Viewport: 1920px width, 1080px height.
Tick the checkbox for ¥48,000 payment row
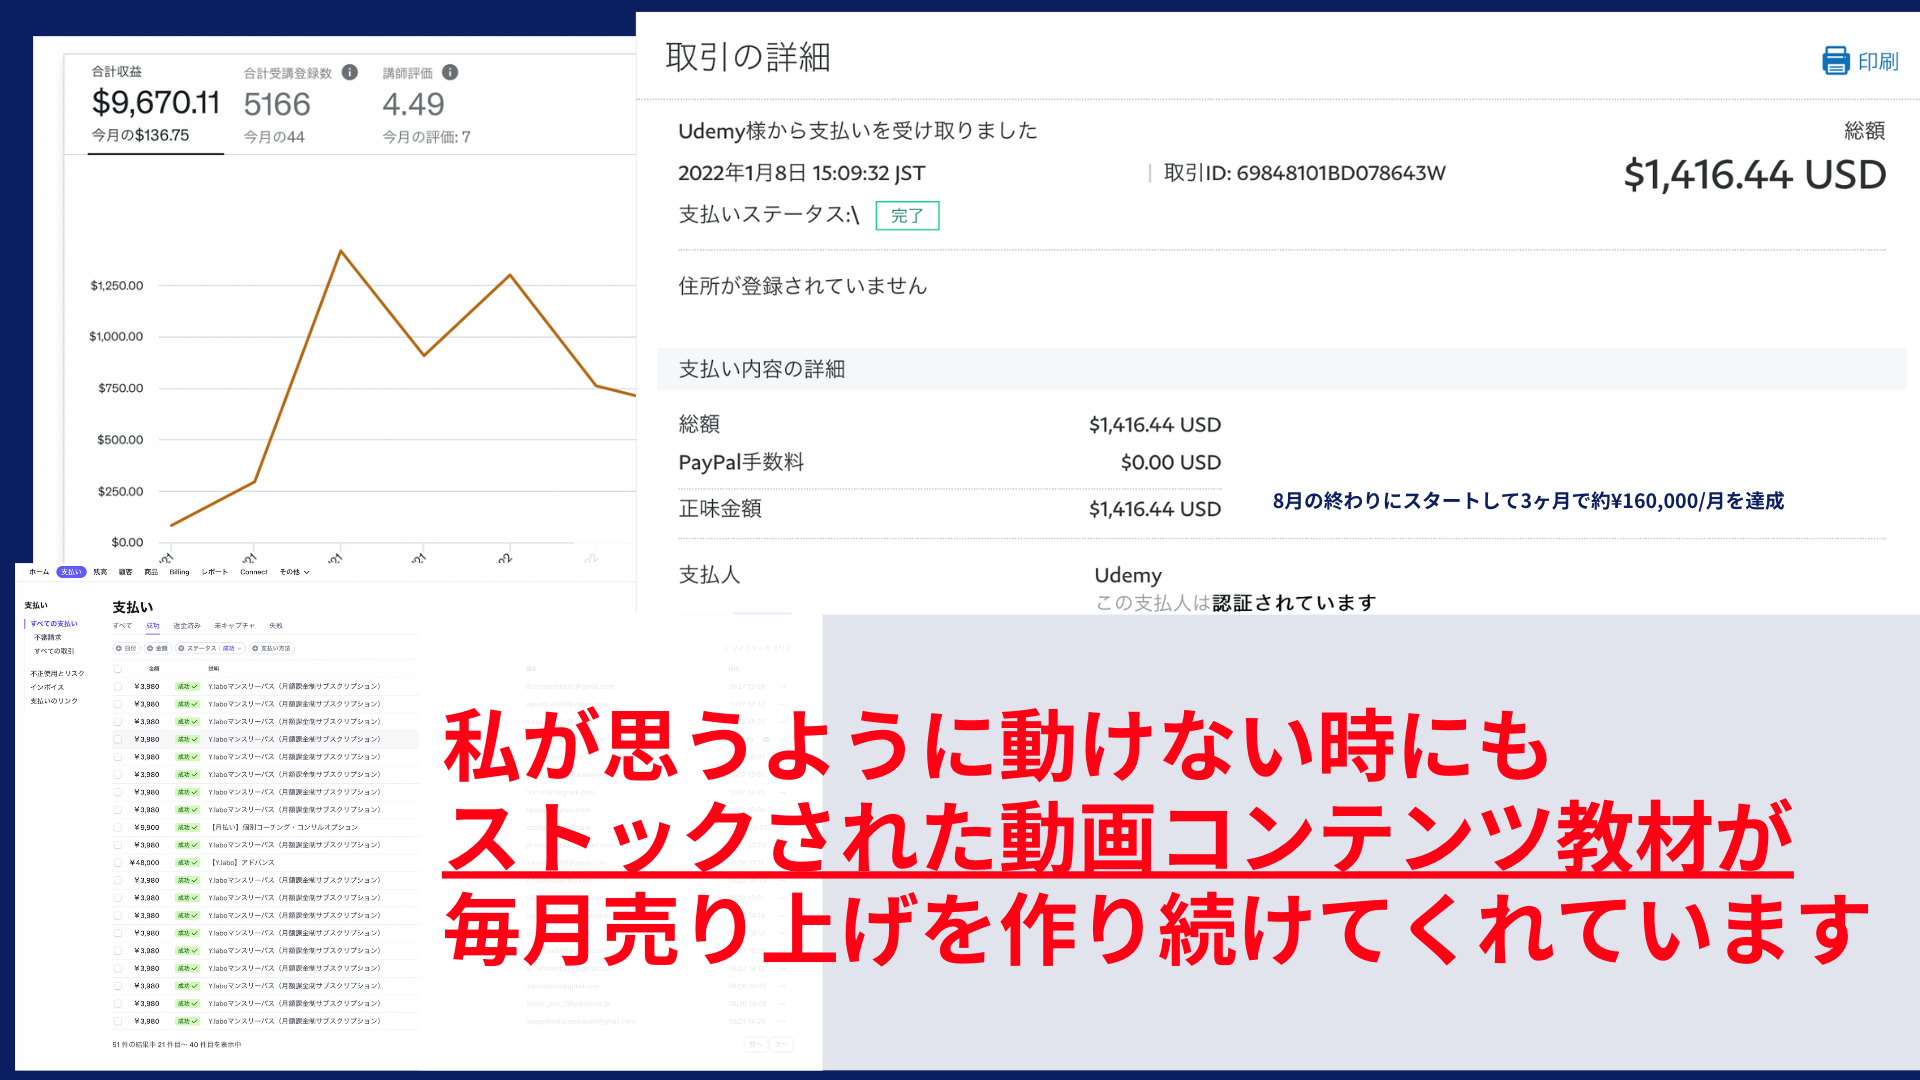coord(118,862)
